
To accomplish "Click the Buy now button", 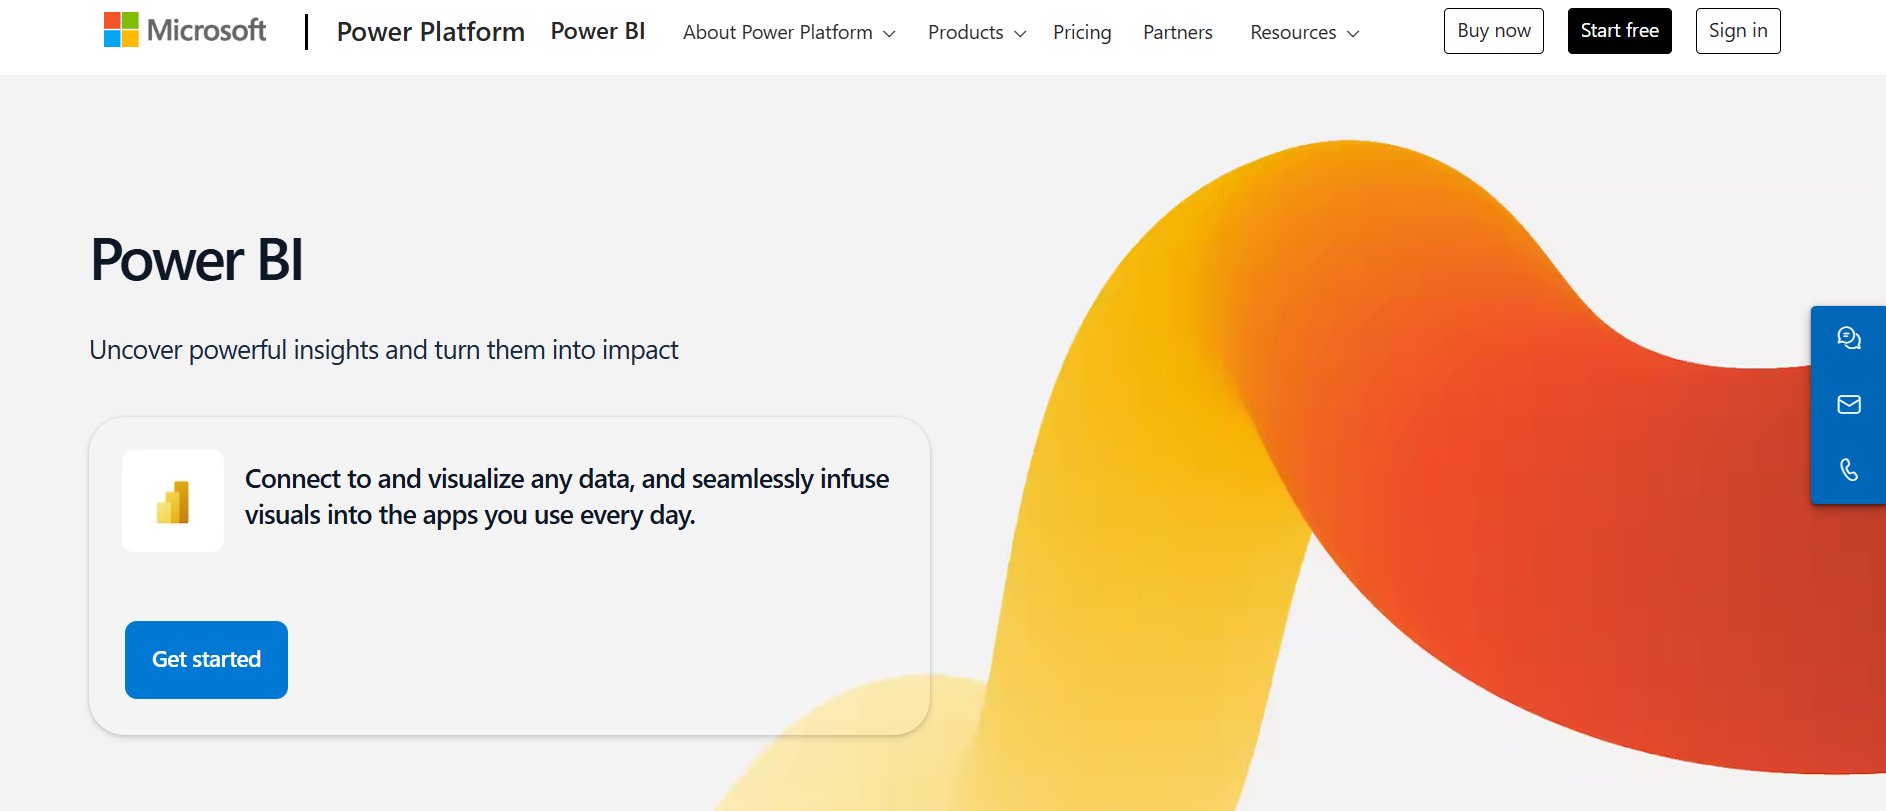I will (1494, 31).
